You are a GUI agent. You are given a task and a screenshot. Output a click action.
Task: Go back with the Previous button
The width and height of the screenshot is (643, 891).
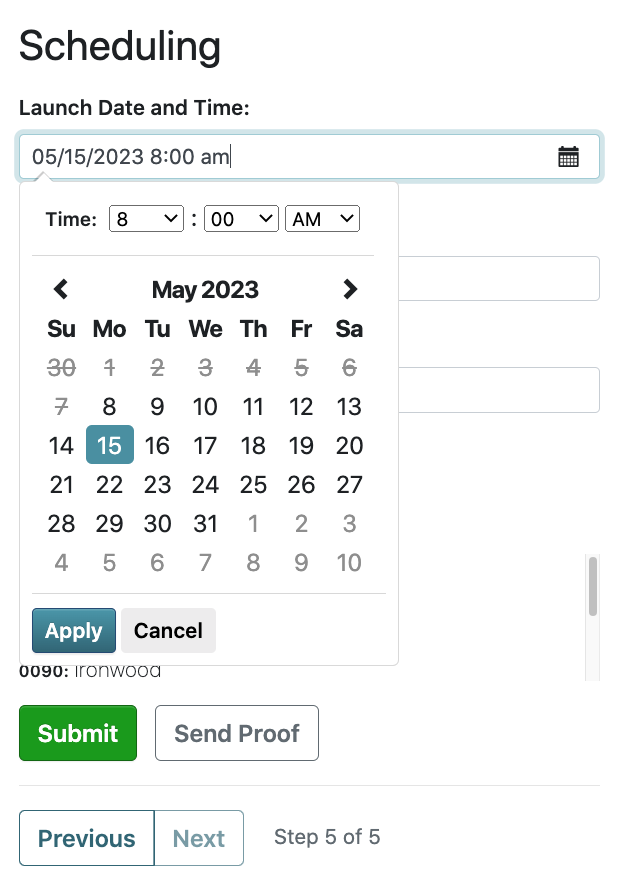[x=86, y=838]
